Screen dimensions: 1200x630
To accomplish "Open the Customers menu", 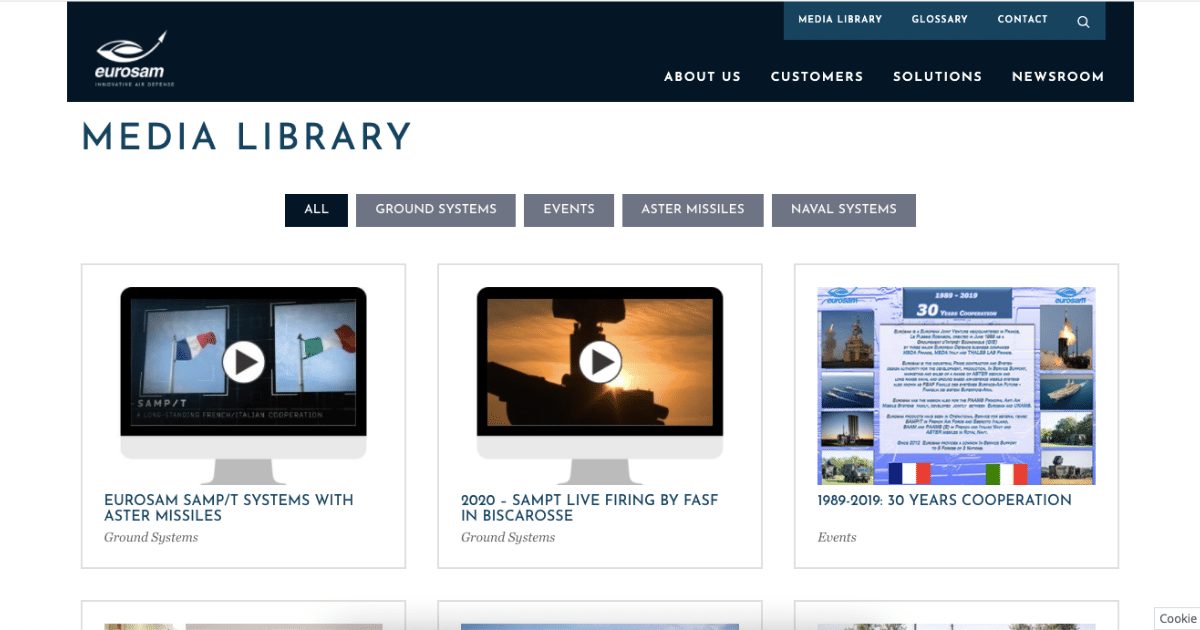I will [817, 76].
